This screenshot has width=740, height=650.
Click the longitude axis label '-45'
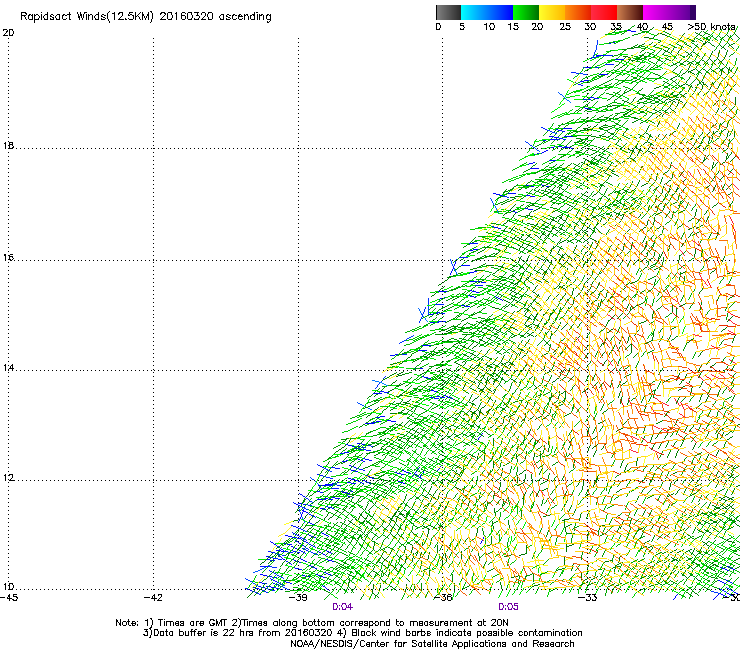pos(9,598)
